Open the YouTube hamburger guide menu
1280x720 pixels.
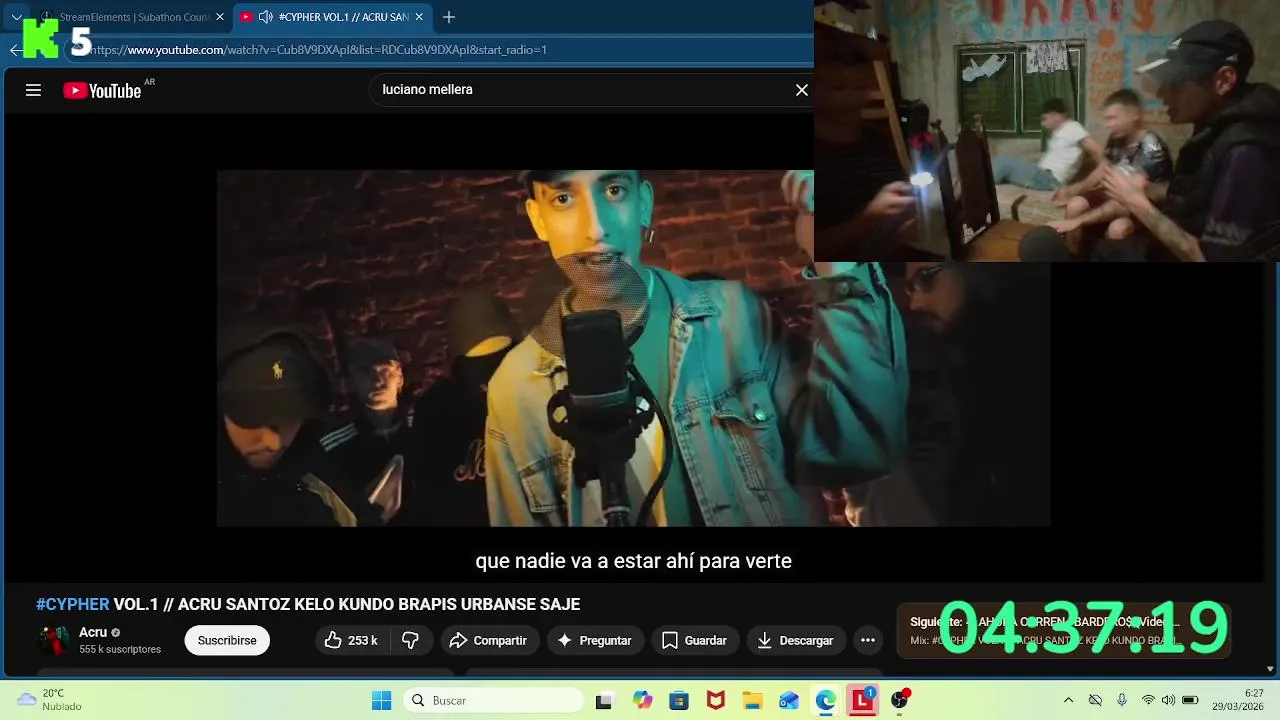coord(33,90)
